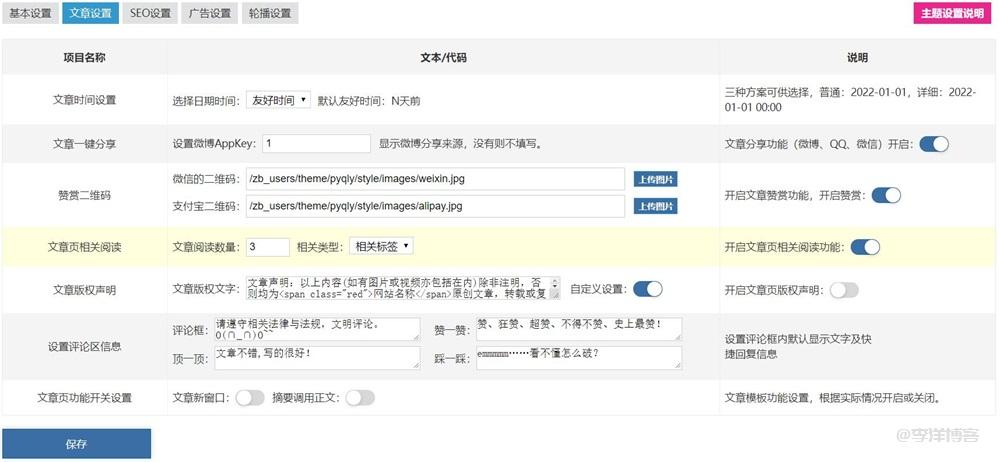This screenshot has width=1000, height=462.
Task: Disable the 开启赞赏 toggle
Action: (886, 195)
